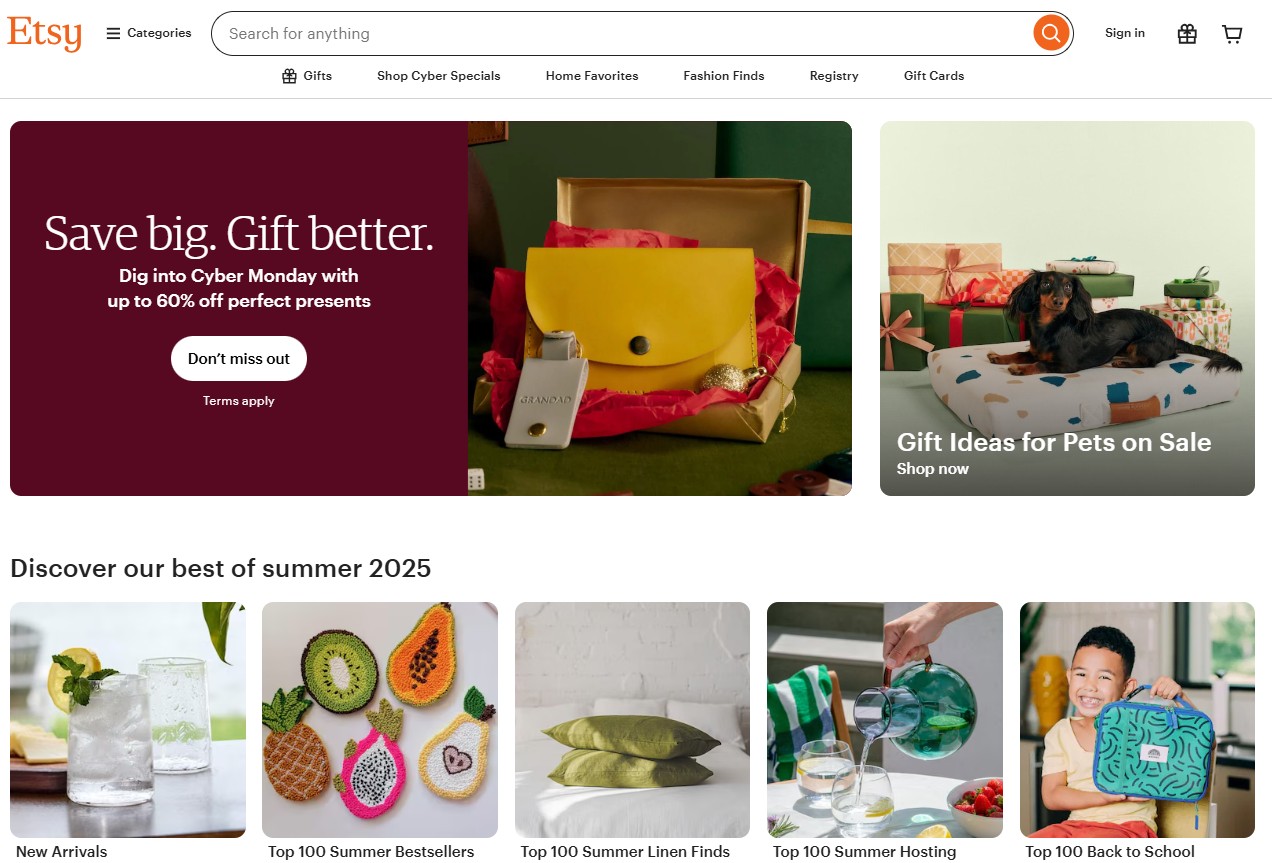Click the Etsy logo
The image size is (1272, 863).
(44, 33)
